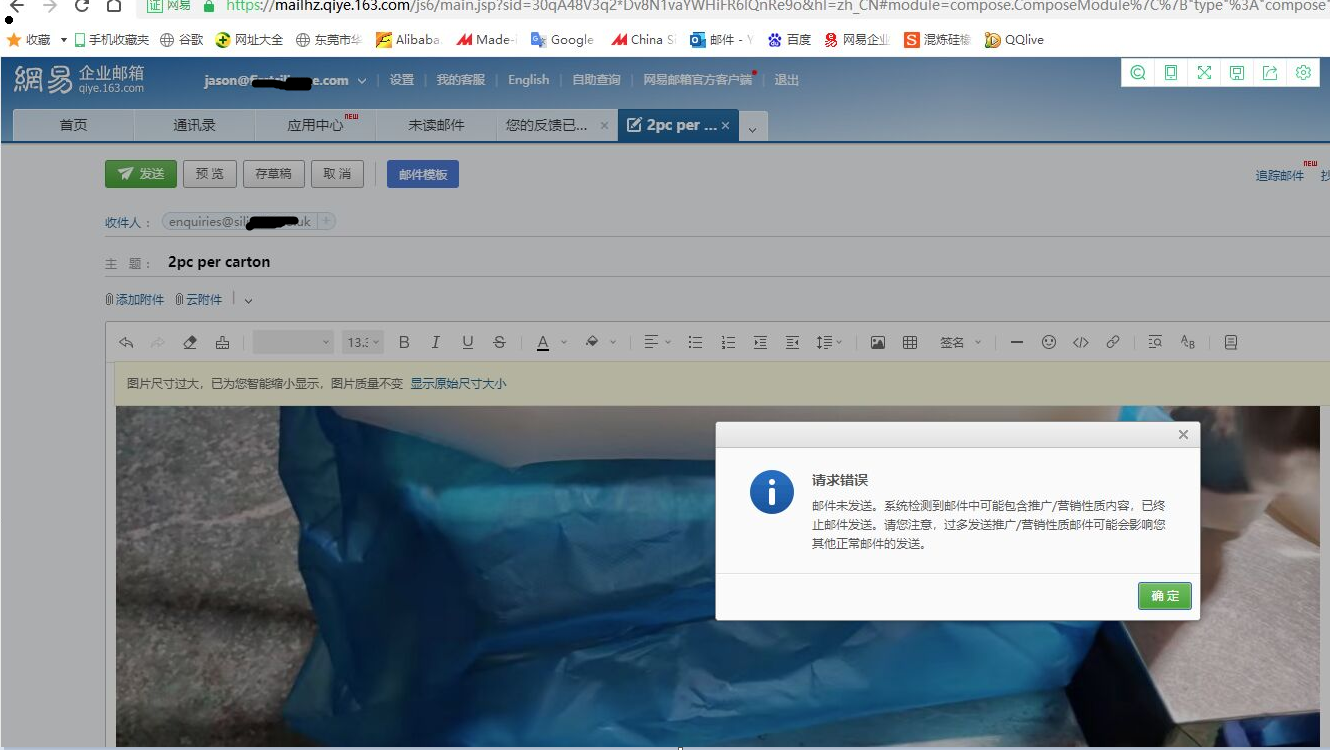The width and height of the screenshot is (1330, 750).
Task: Click the 设置 settings link in header
Action: [402, 80]
